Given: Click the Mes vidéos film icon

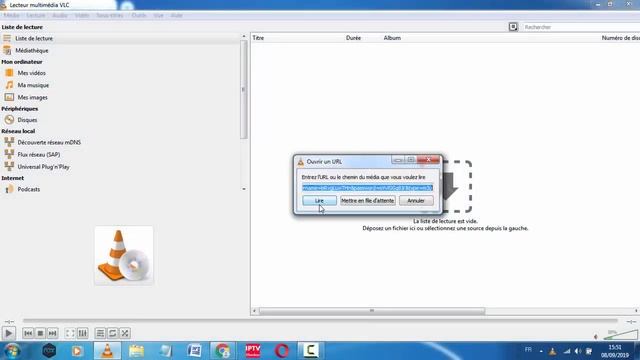Looking at the screenshot, I should point(9,73).
